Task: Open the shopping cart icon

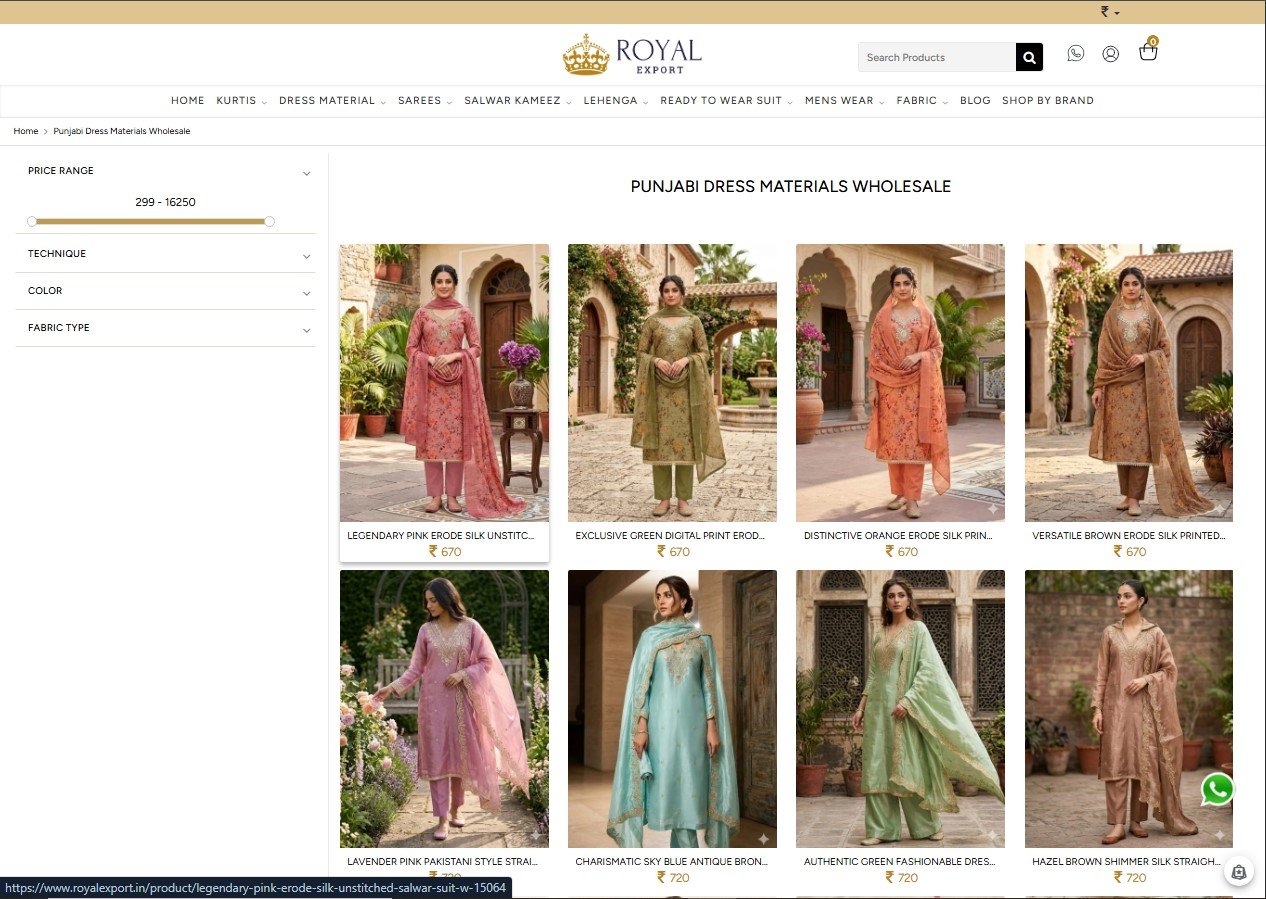Action: (x=1148, y=52)
